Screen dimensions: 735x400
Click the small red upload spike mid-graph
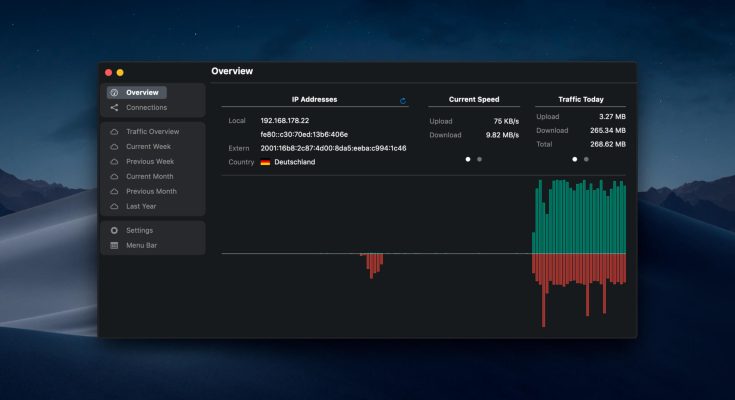pos(373,264)
